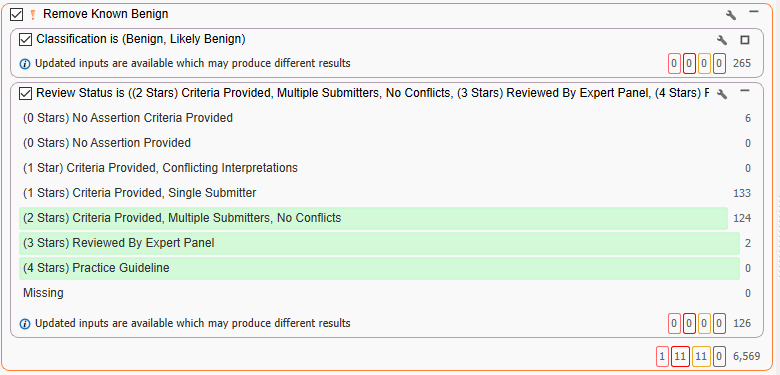Uncheck the Remove Known Benign checkbox
780x375 pixels.
click(16, 15)
